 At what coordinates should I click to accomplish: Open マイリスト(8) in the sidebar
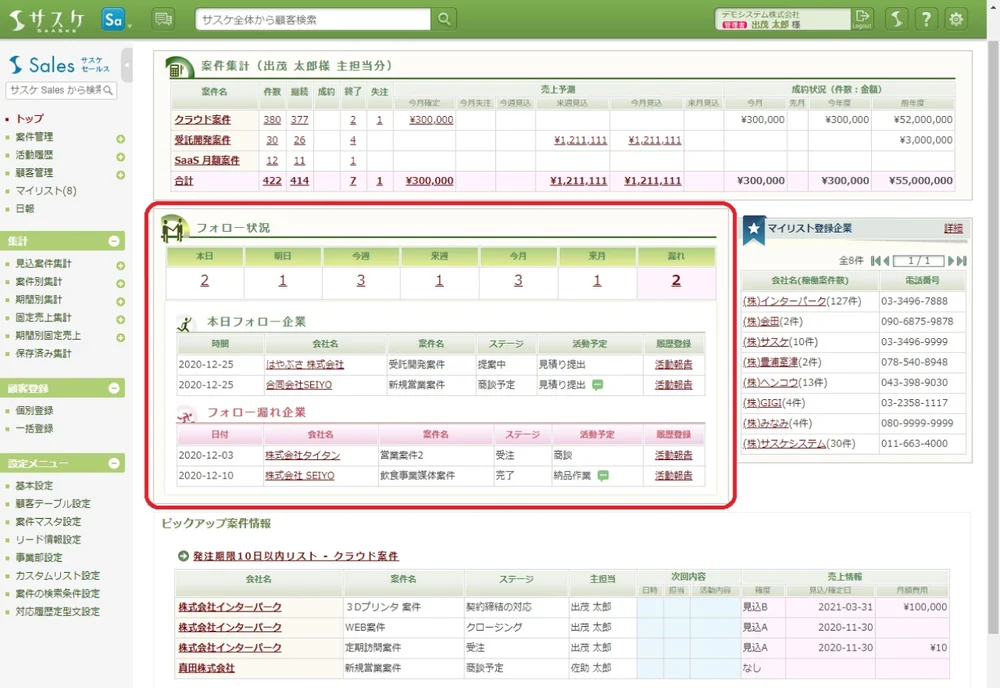click(45, 191)
